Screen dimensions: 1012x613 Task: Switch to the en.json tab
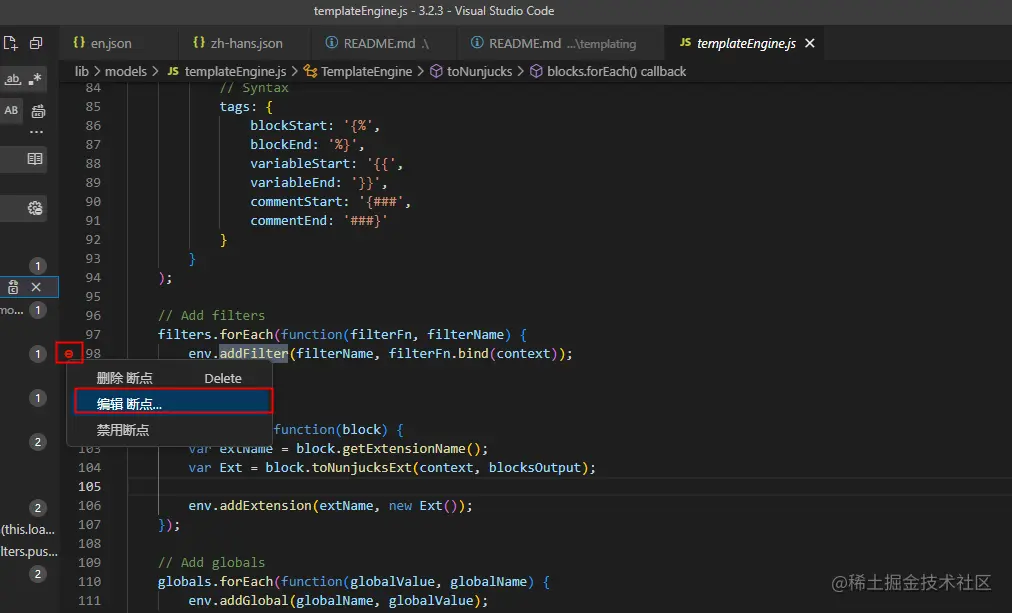(x=110, y=43)
